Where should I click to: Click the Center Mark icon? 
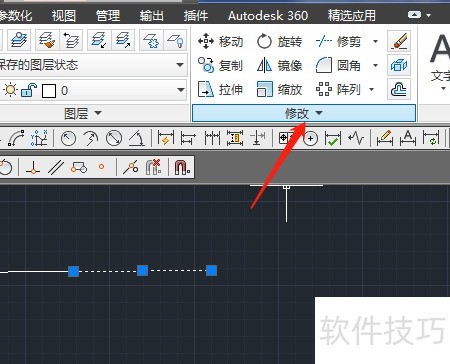[x=310, y=138]
